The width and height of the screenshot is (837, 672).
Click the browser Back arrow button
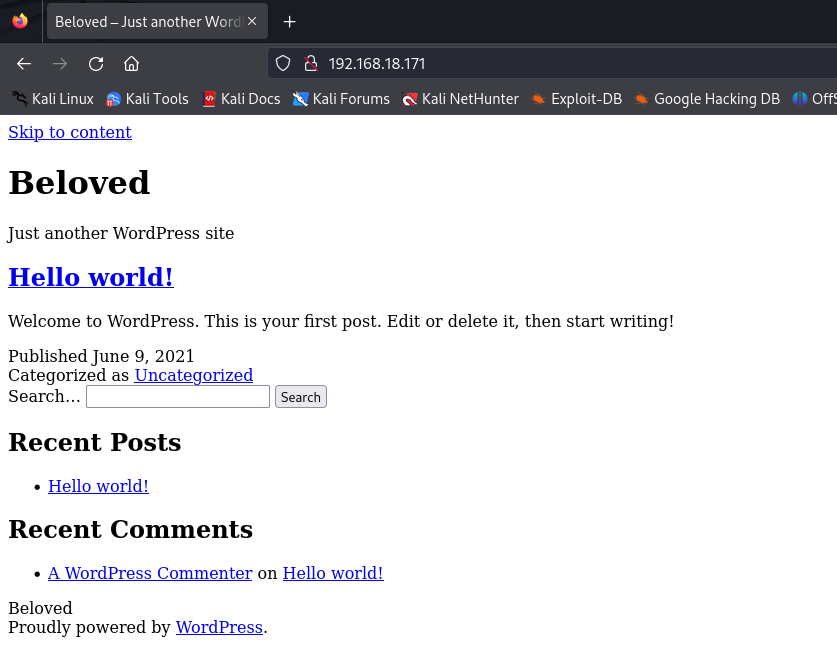pos(24,64)
